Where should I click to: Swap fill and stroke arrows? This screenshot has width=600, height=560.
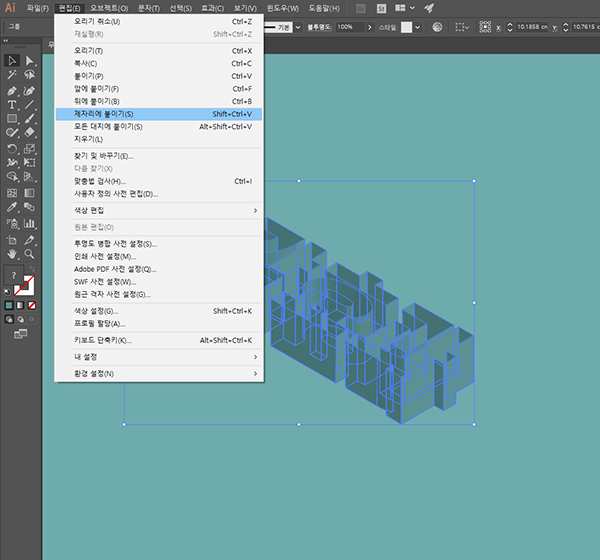(32, 269)
